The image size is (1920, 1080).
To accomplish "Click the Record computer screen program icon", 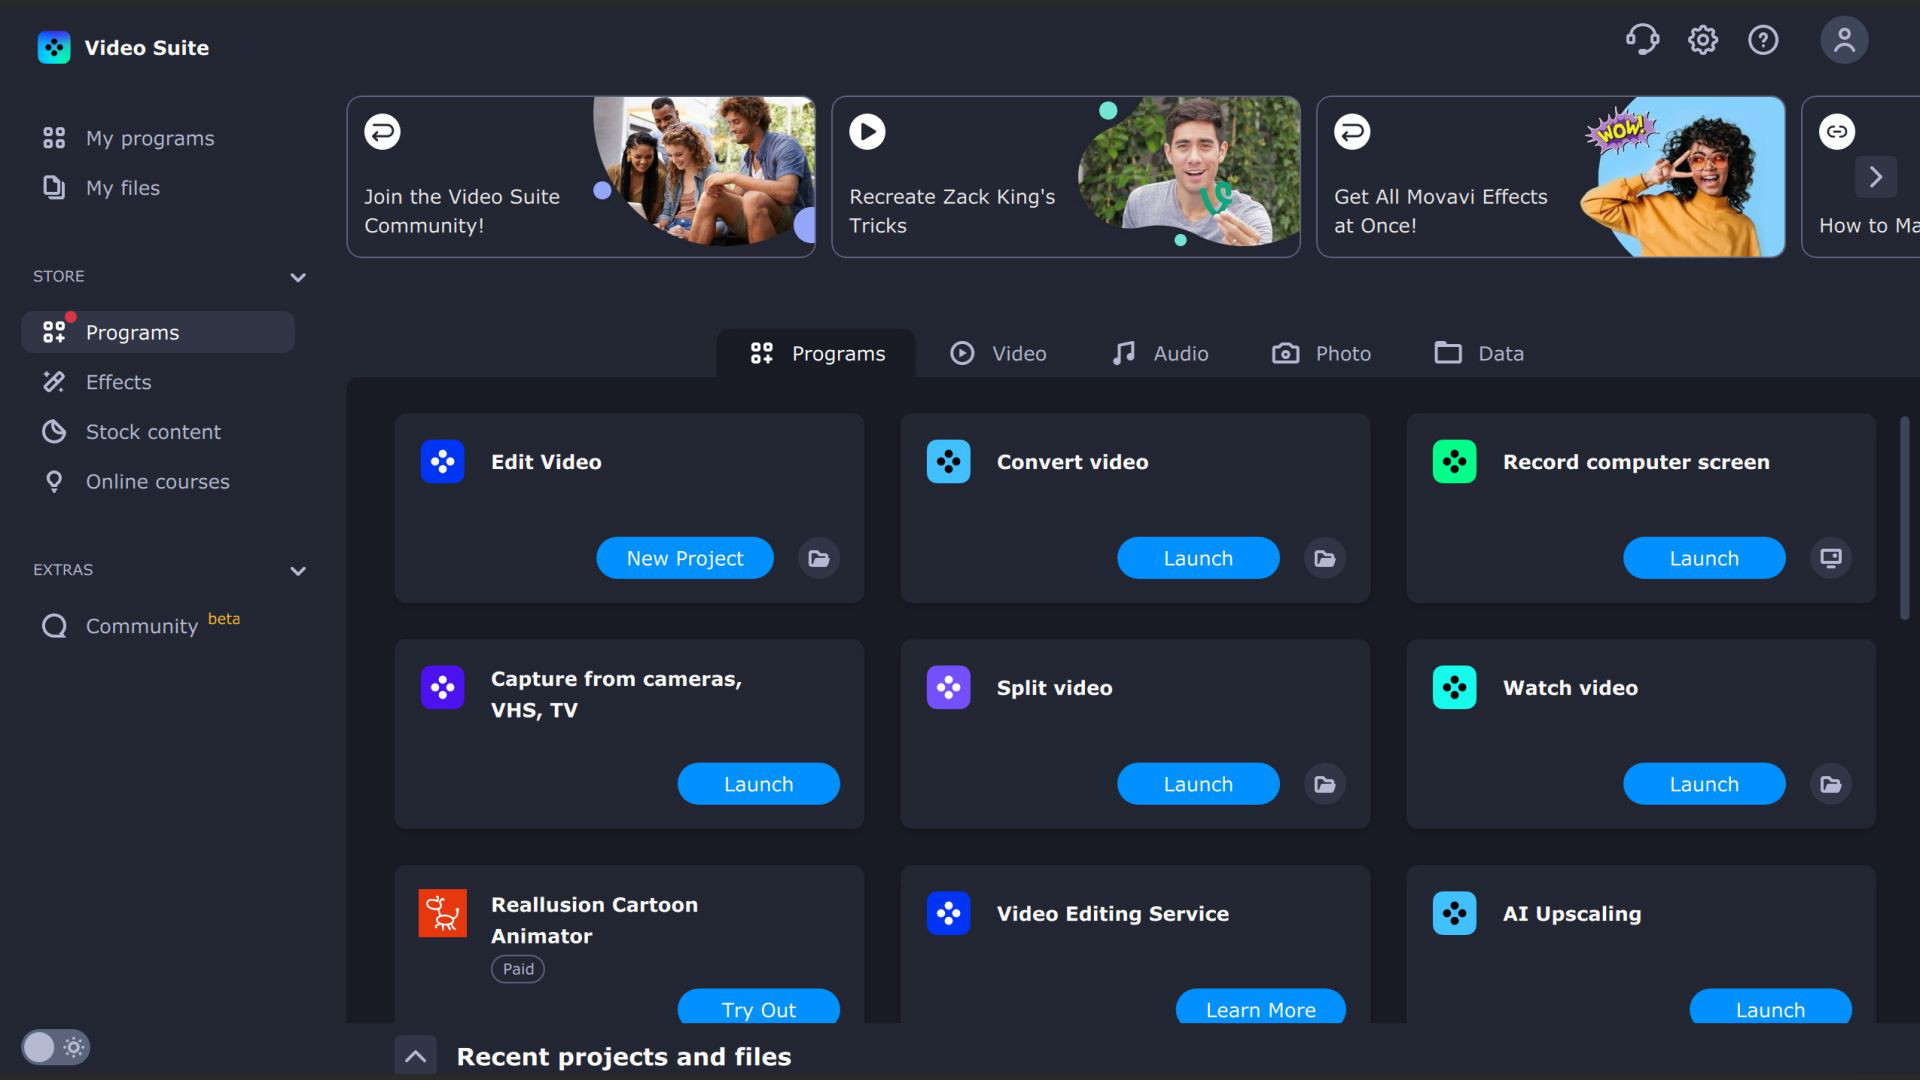I will (1454, 462).
